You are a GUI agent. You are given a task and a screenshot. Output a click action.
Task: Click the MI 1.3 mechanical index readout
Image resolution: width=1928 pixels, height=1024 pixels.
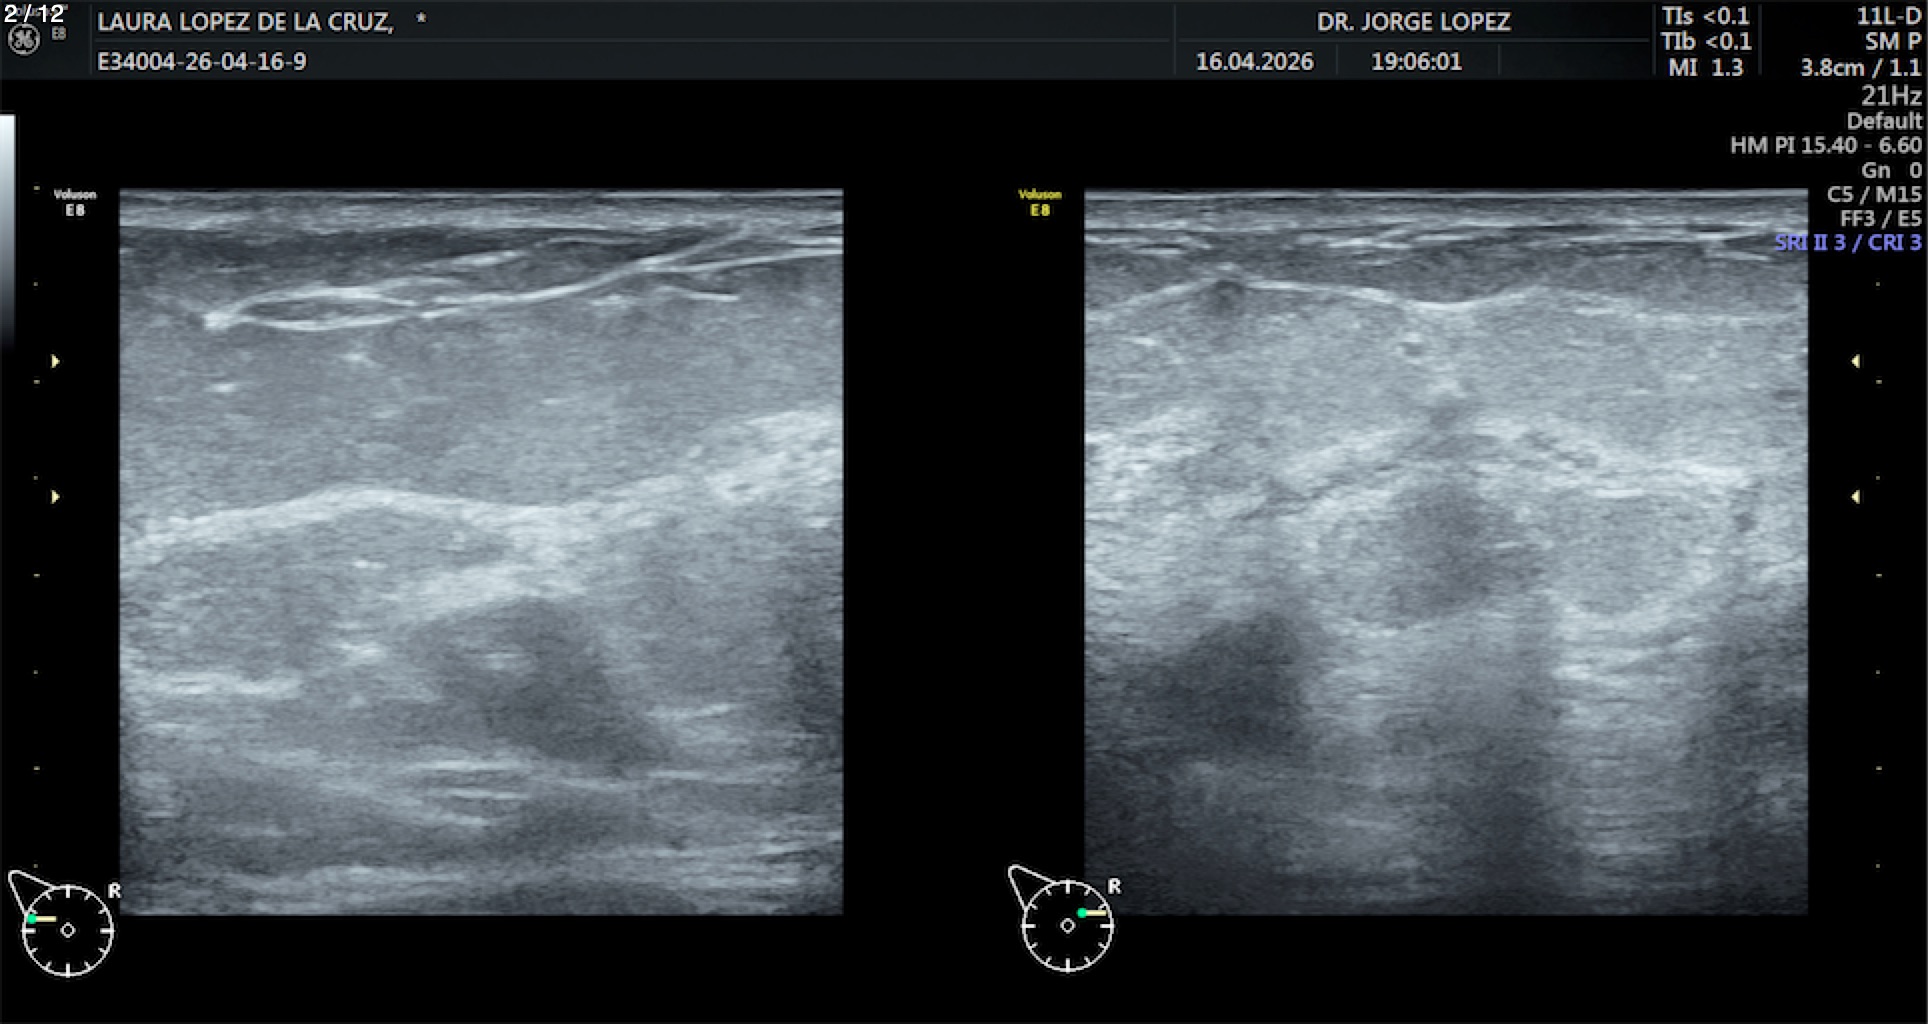(x=1705, y=67)
